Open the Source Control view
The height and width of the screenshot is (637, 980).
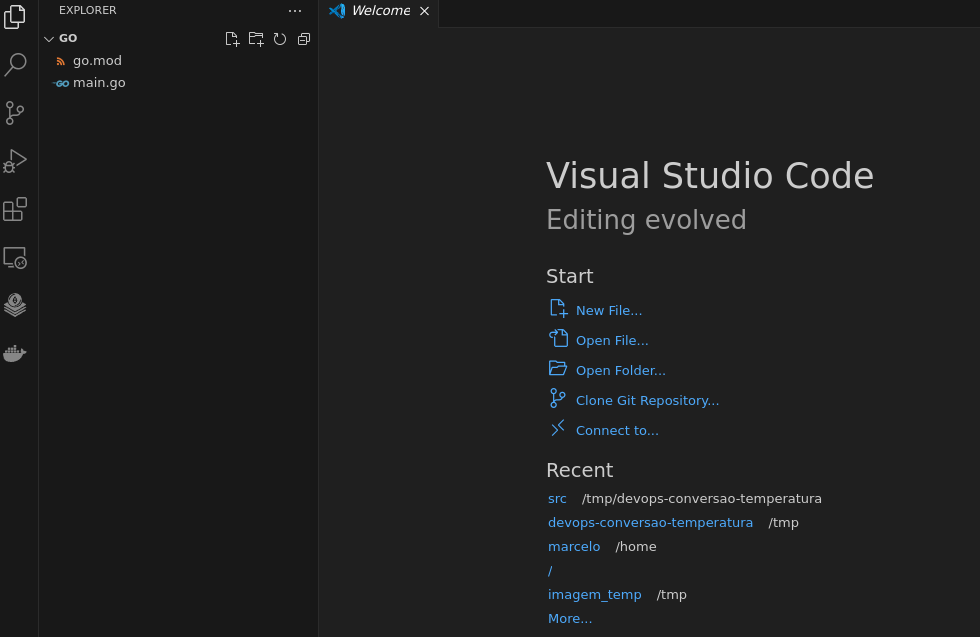coord(15,113)
